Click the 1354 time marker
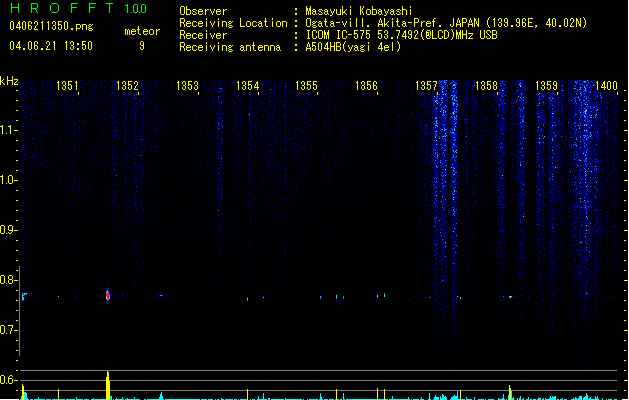This screenshot has width=629, height=400. point(248,86)
